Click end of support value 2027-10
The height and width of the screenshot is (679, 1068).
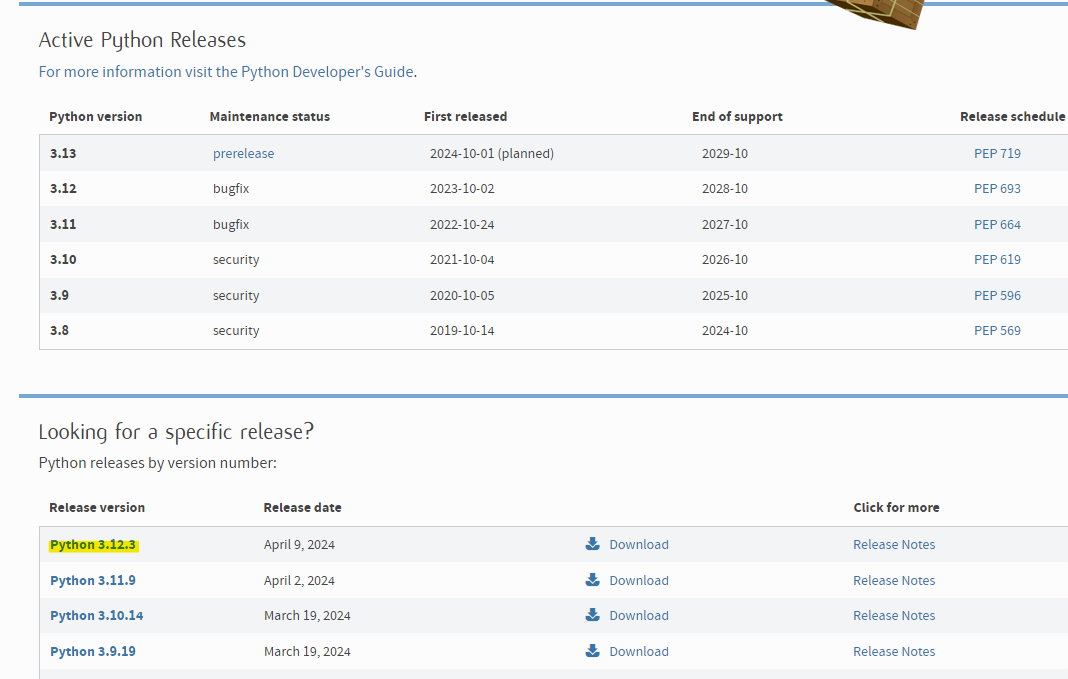click(x=725, y=224)
